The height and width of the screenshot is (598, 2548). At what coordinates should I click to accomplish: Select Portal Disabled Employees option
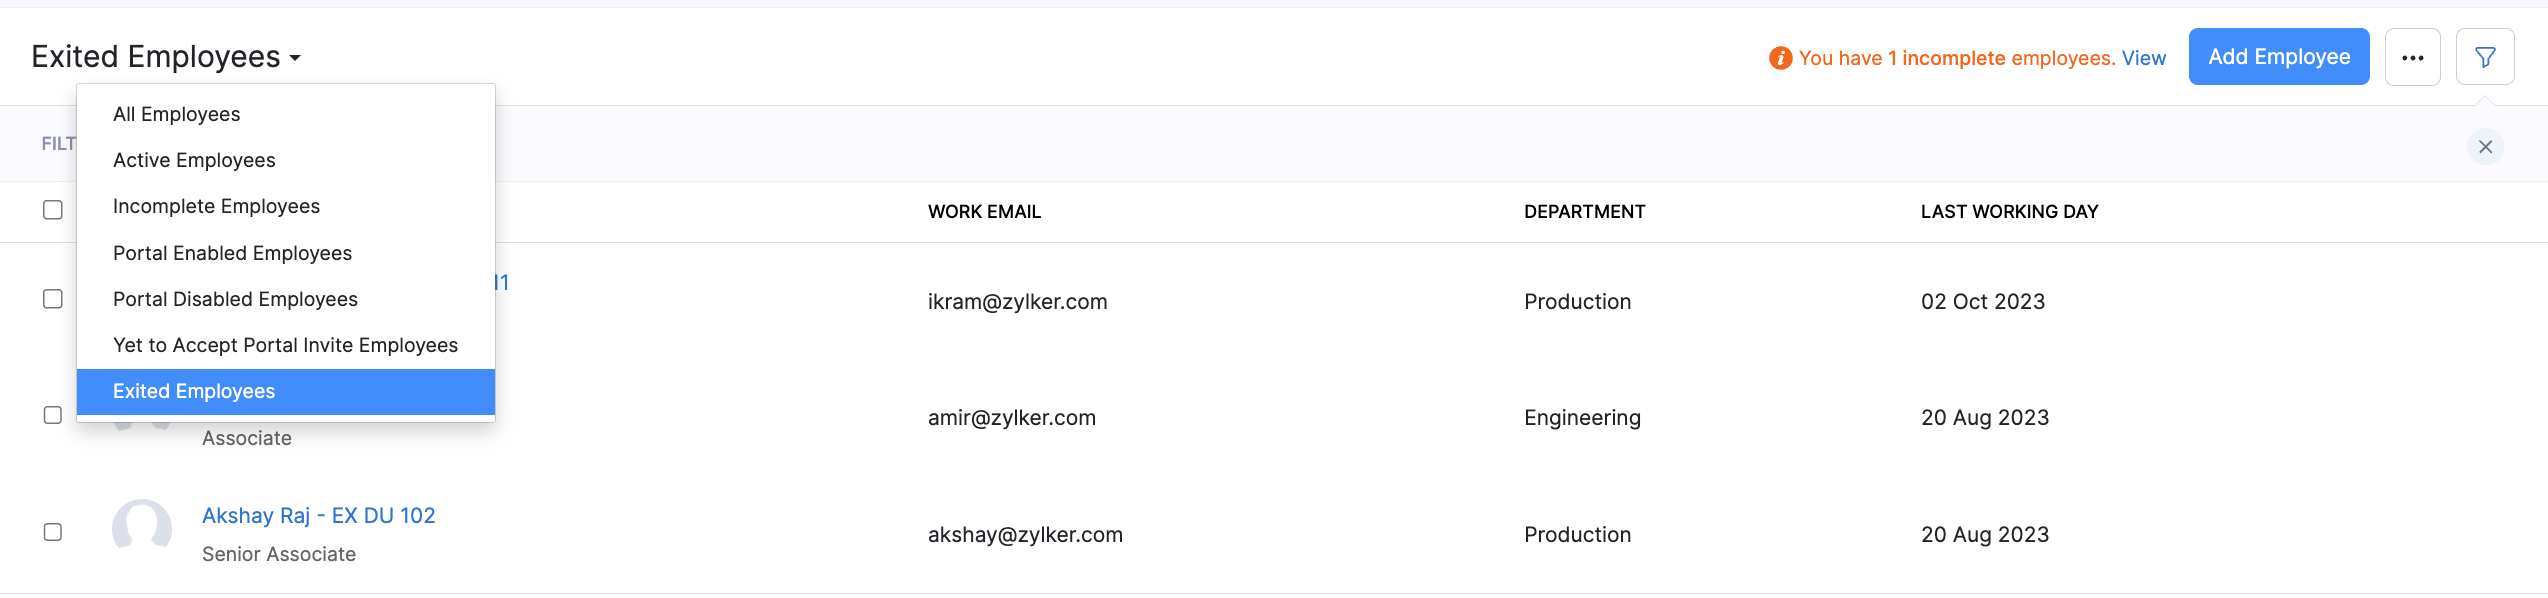click(235, 299)
